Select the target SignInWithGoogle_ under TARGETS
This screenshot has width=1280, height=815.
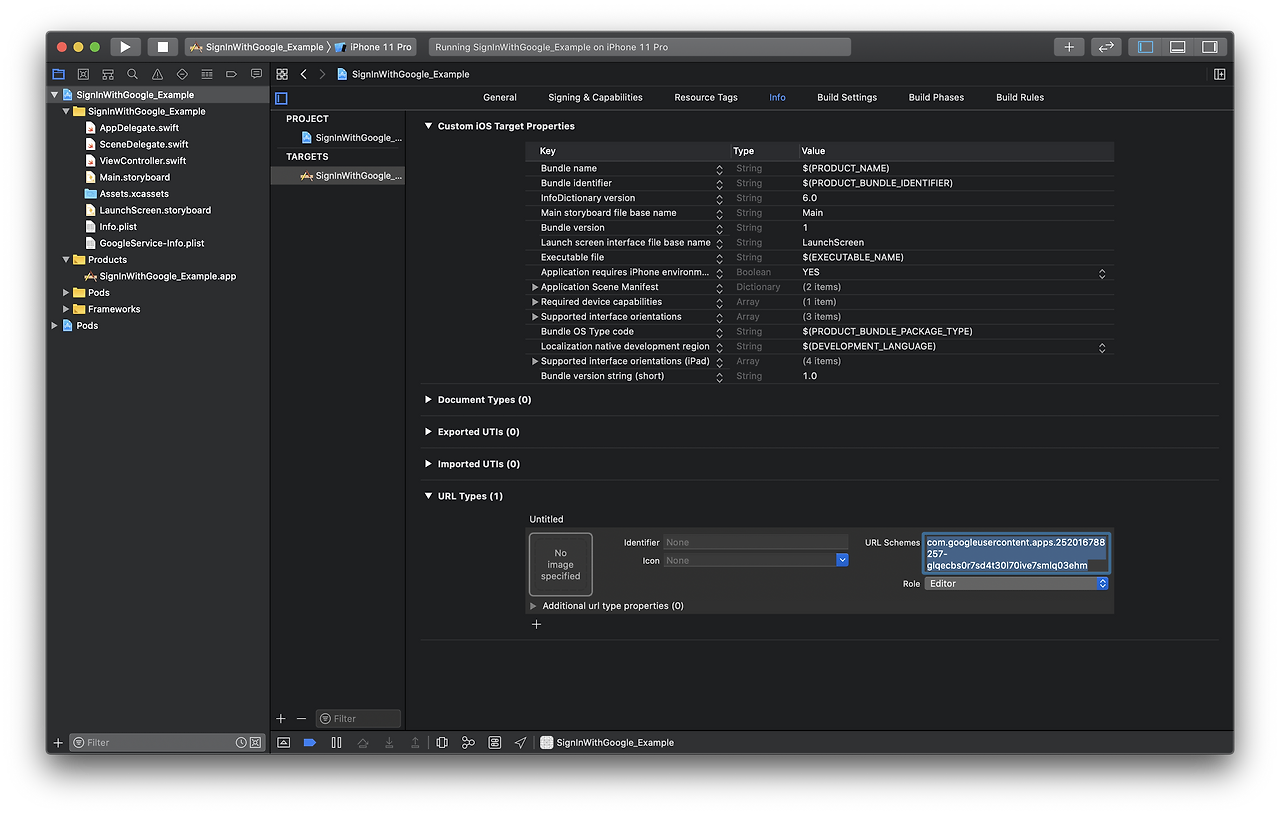[x=351, y=175]
